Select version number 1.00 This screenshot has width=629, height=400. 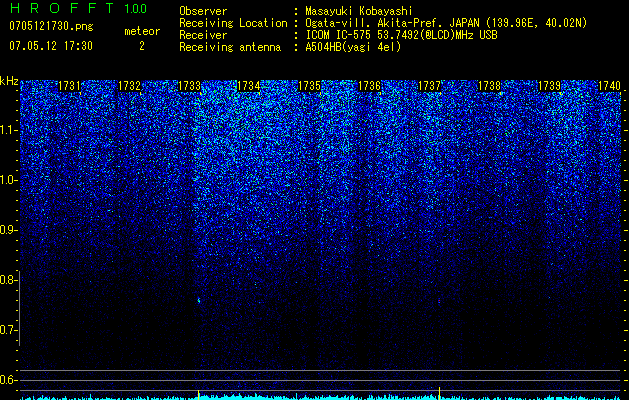click(136, 9)
